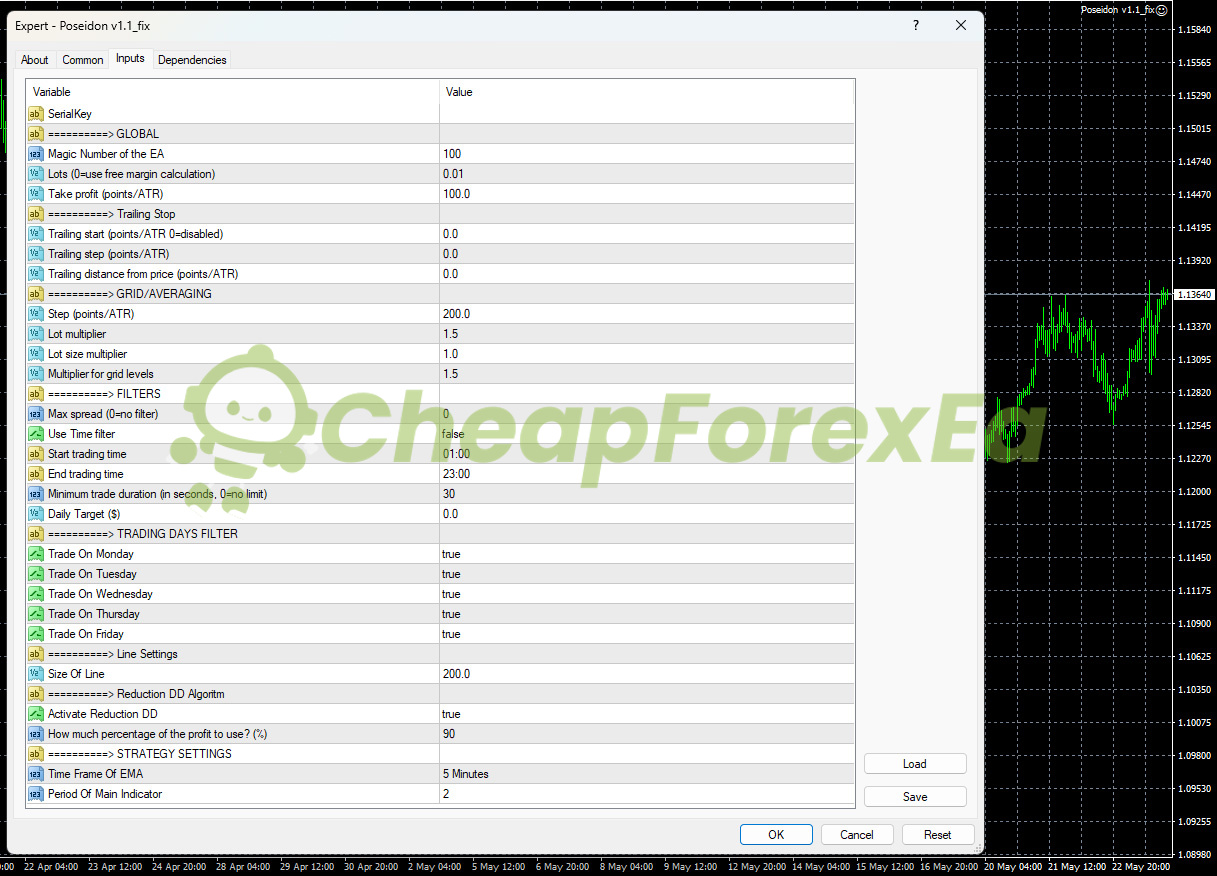Click the Take profit row type icon
This screenshot has width=1217, height=876.
point(35,194)
